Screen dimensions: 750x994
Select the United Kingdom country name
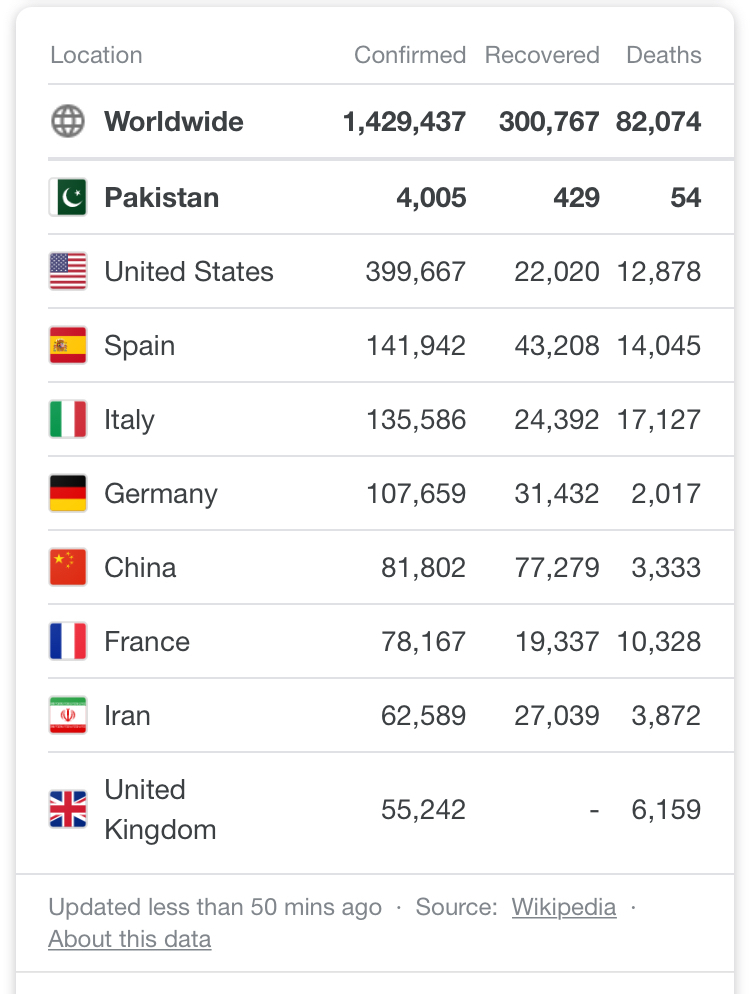coord(160,810)
